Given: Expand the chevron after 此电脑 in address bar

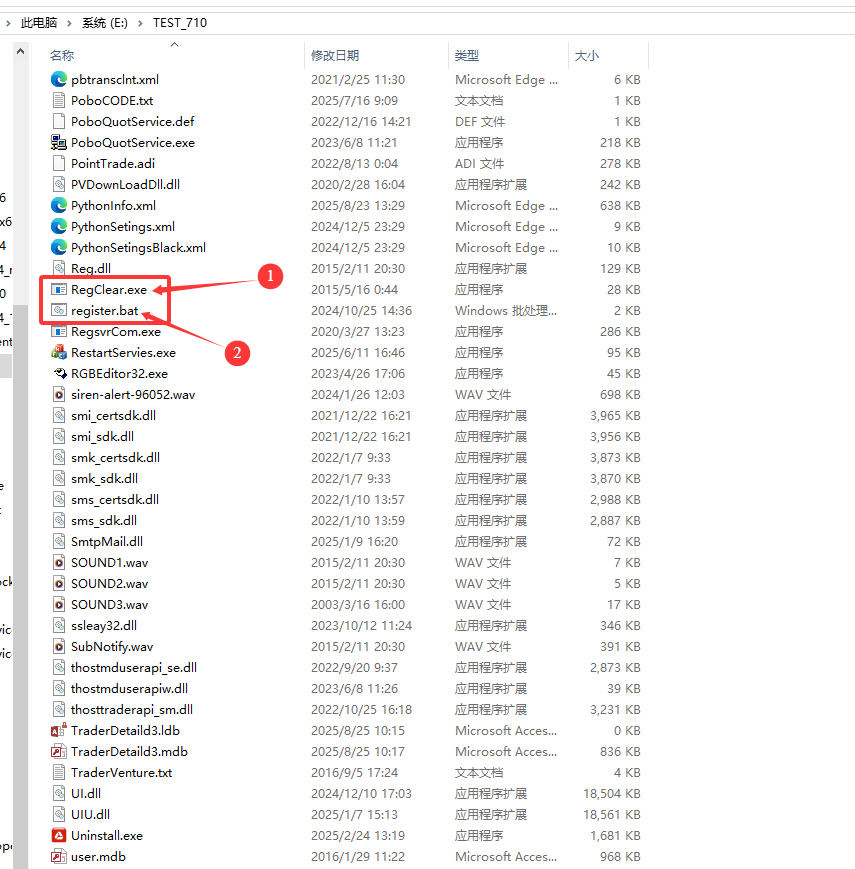Looking at the screenshot, I should [x=69, y=23].
